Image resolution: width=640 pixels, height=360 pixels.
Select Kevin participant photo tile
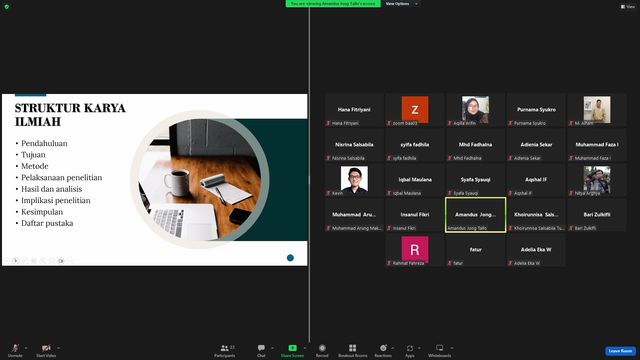(354, 180)
